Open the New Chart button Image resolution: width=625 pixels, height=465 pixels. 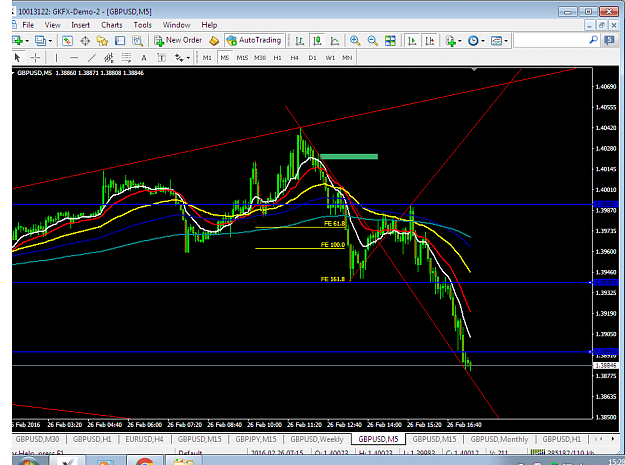coord(18,41)
